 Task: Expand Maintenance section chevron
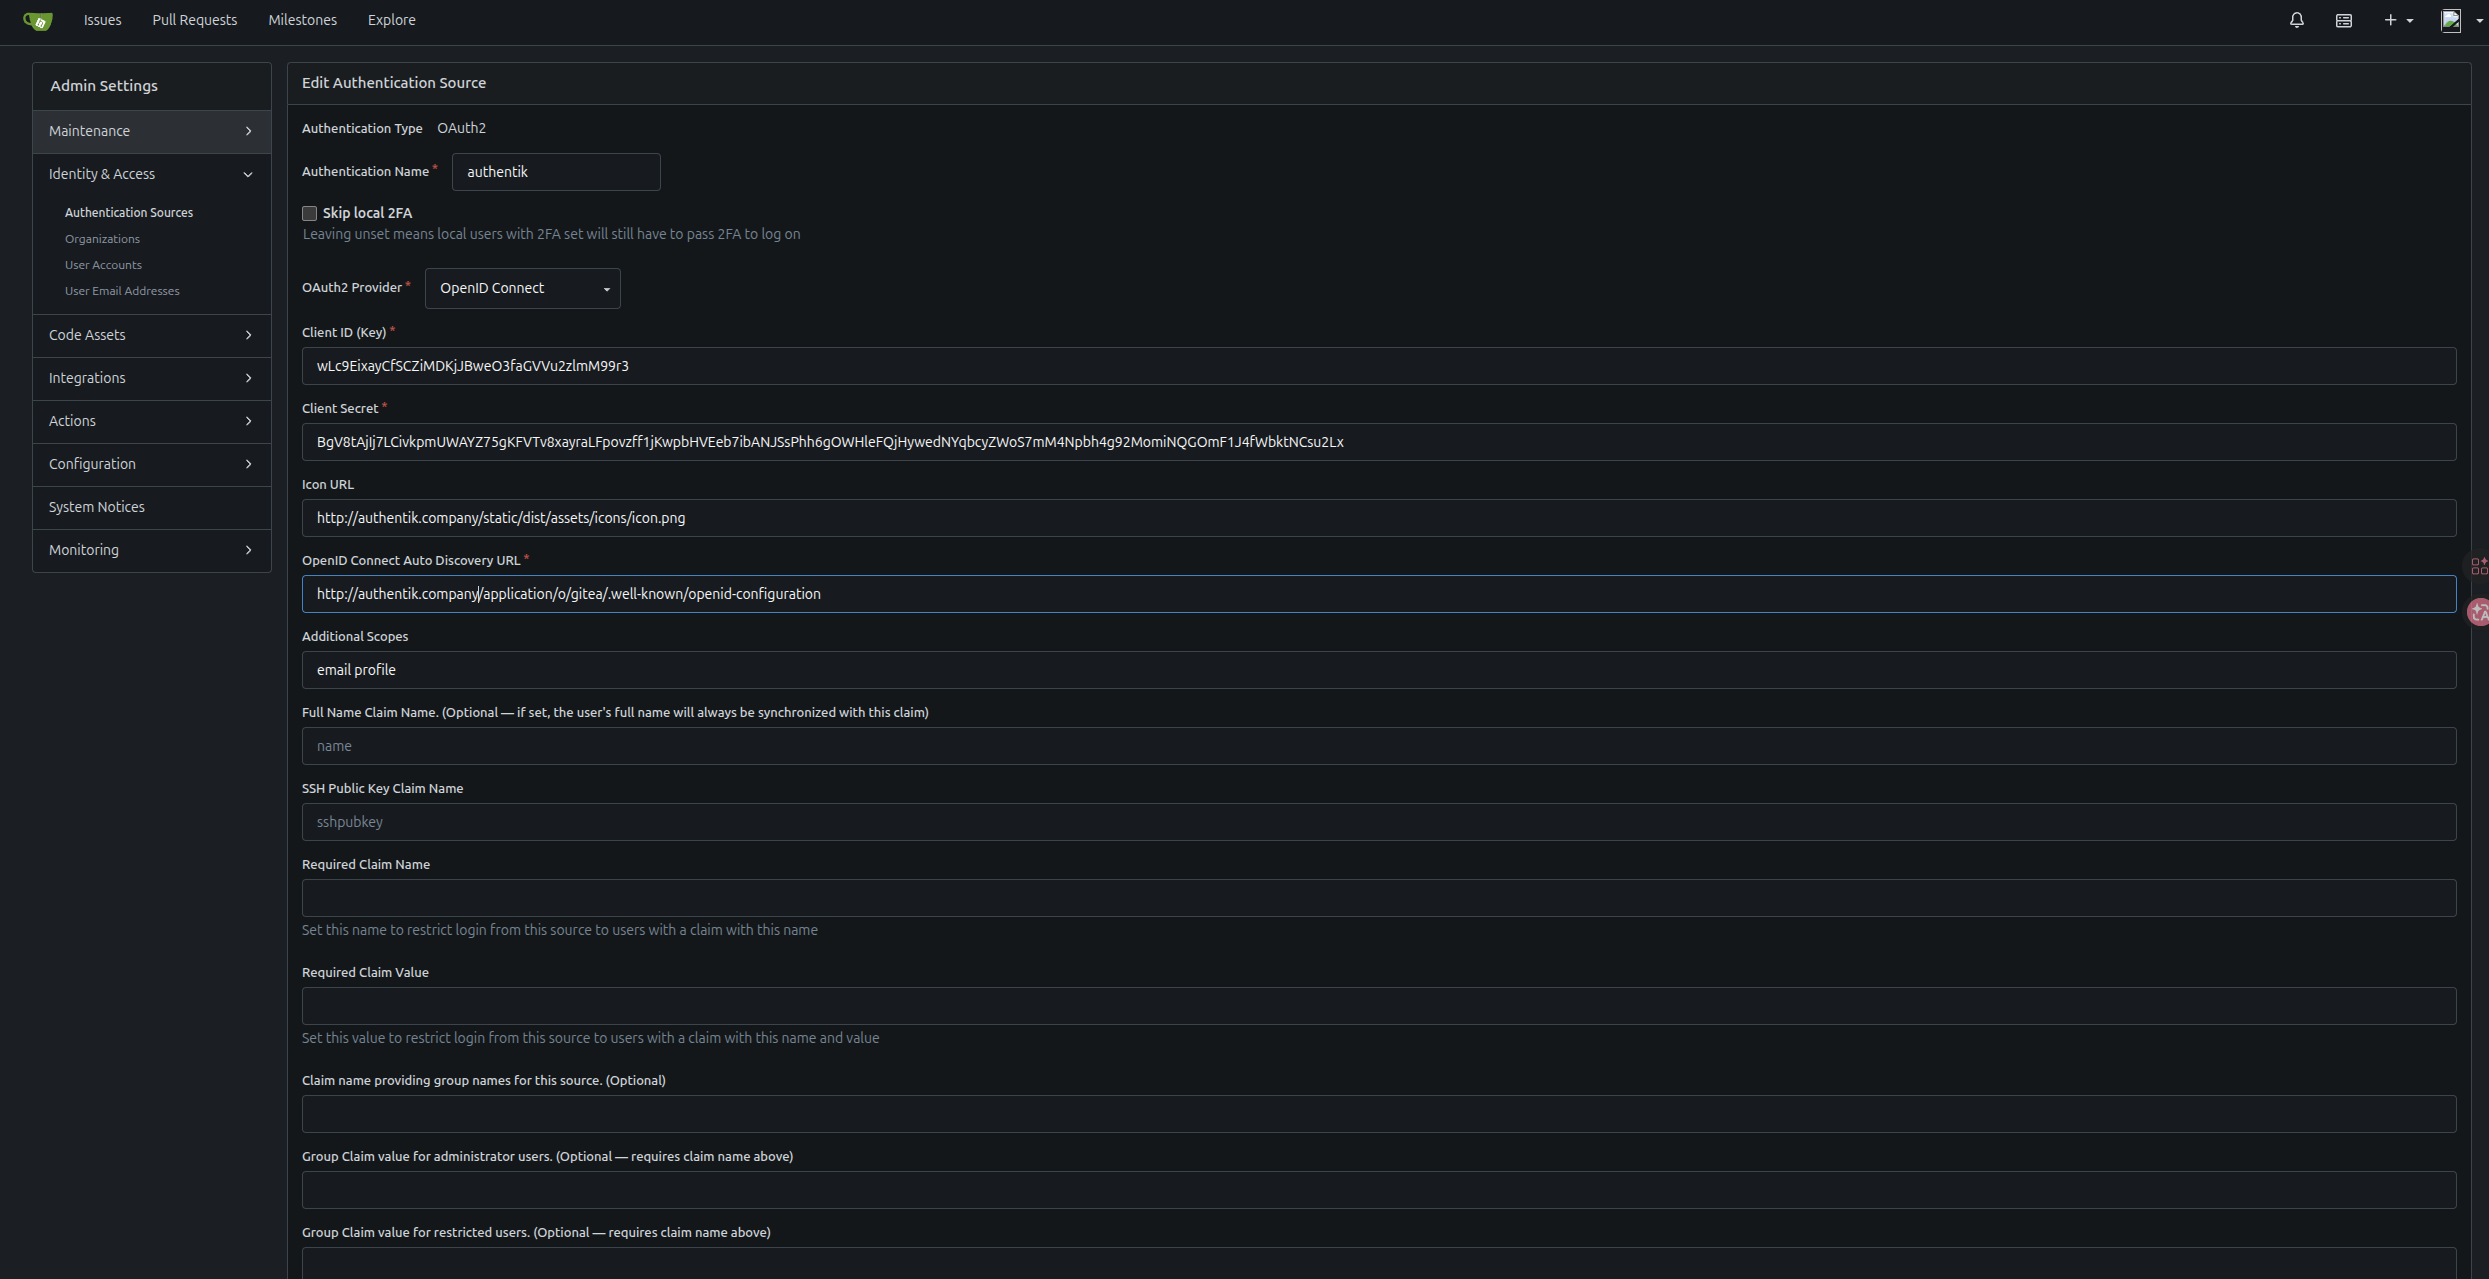tap(248, 131)
